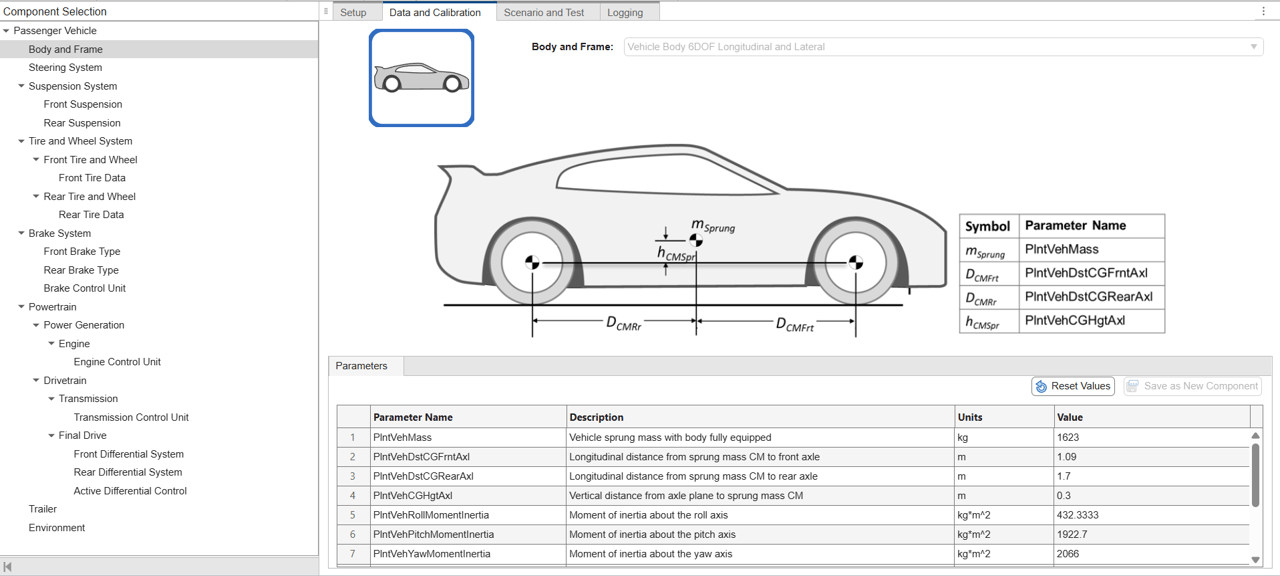Collapse the Final Drive node
Image resolution: width=1280 pixels, height=576 pixels.
coord(52,436)
